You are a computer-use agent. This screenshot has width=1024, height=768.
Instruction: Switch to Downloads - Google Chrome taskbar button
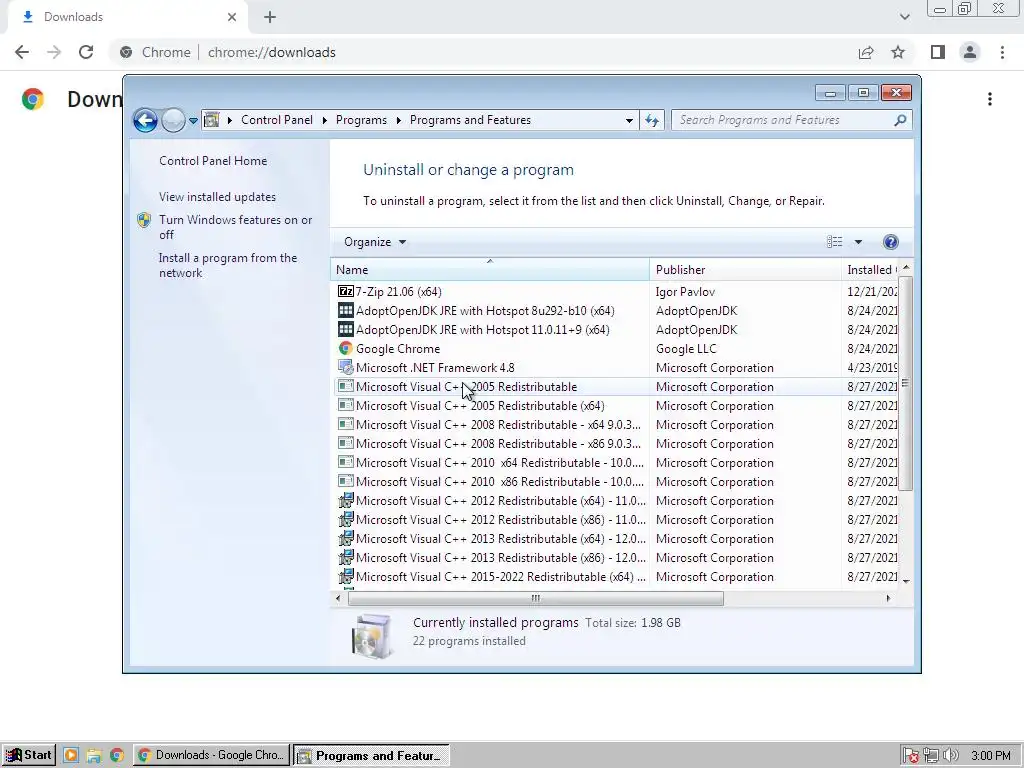click(x=211, y=755)
